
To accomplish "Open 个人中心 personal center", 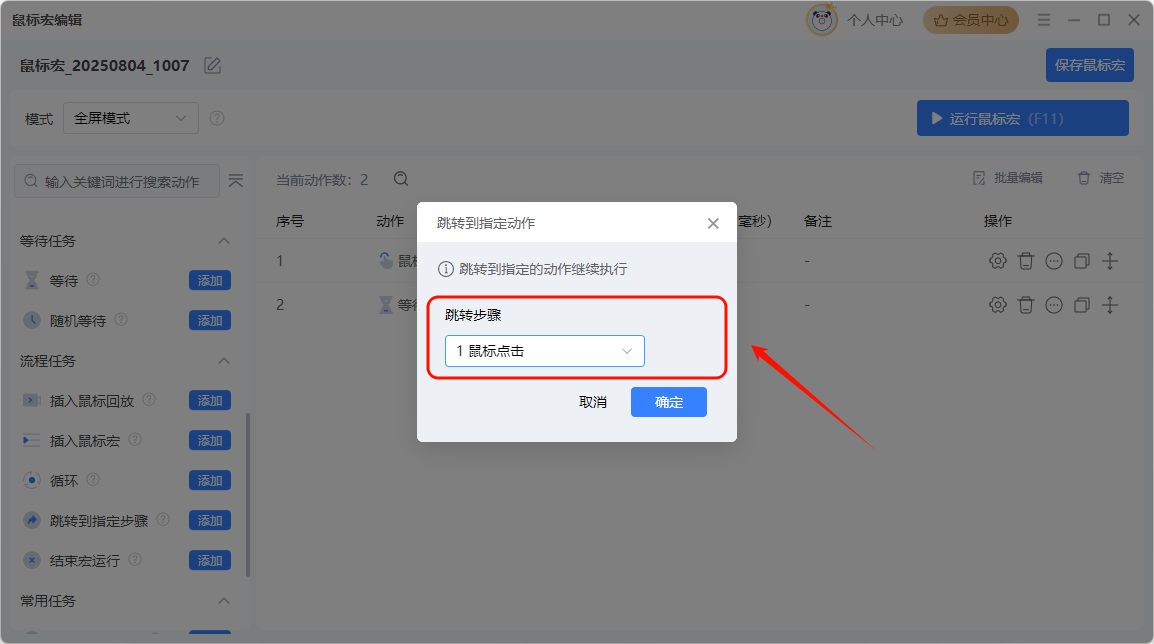I will click(874, 21).
